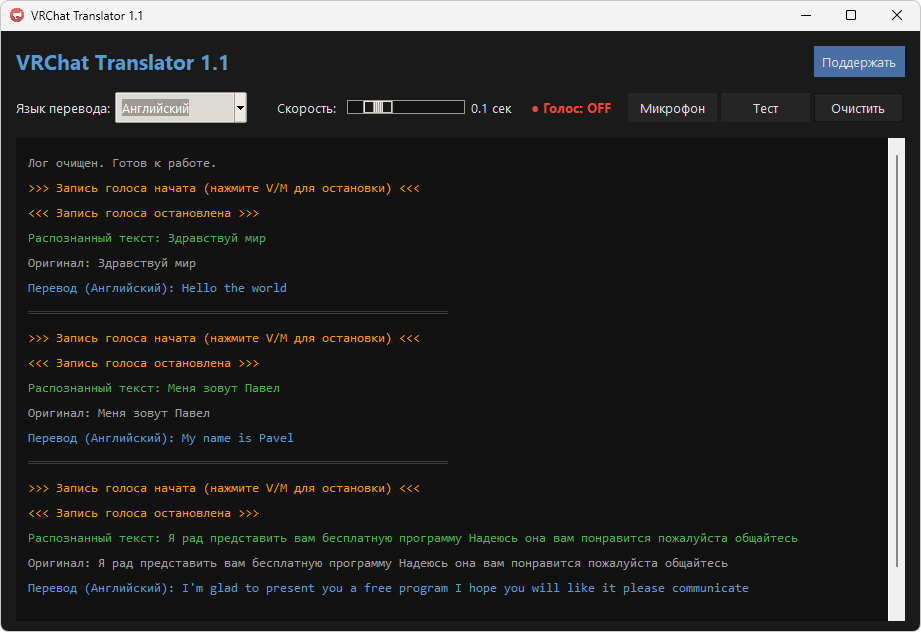The width and height of the screenshot is (921, 632).
Task: Click the VRChat Translator 1.1 heading
Action: point(122,63)
